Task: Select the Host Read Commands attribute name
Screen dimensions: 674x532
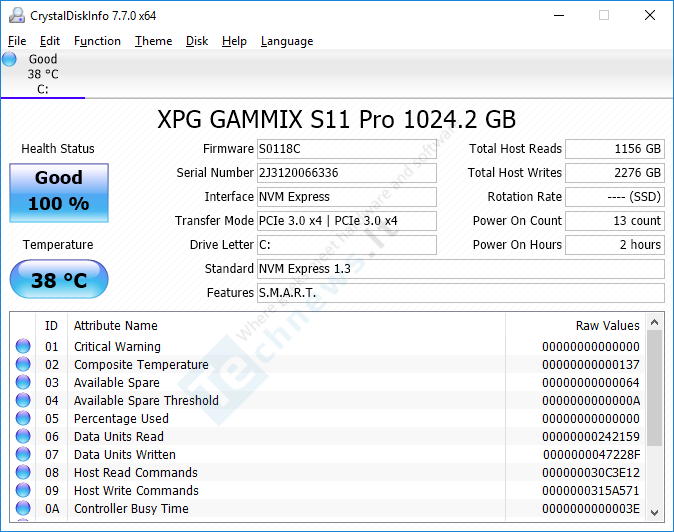Action: pyautogui.click(x=136, y=473)
